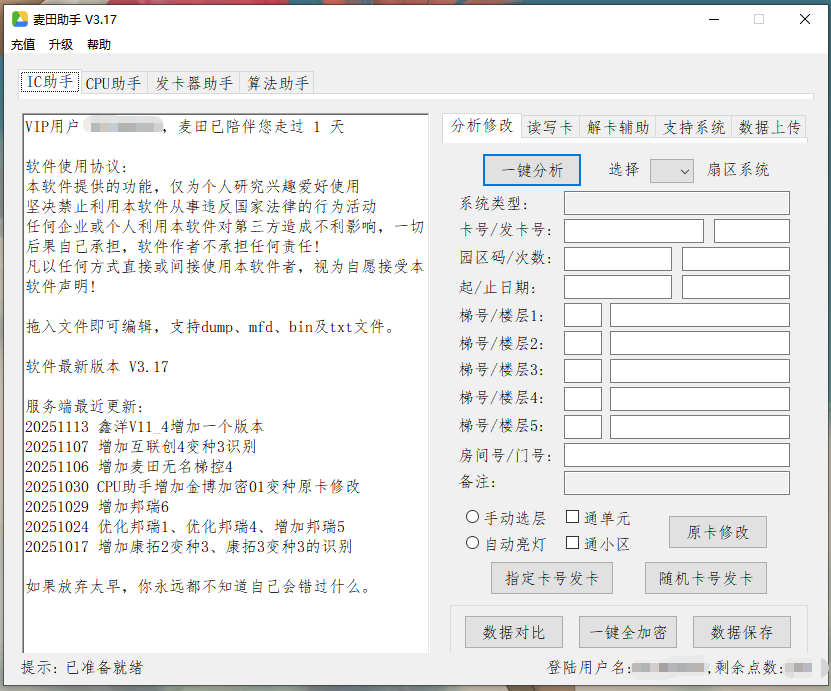
Task: Open the 帮助 menu
Action: tap(98, 44)
